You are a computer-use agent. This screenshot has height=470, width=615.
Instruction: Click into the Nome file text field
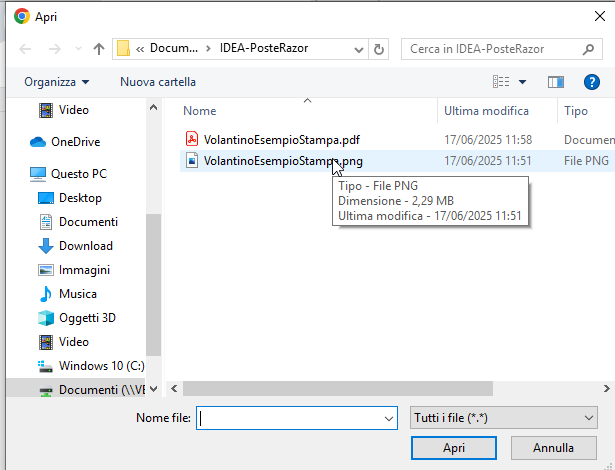299,417
